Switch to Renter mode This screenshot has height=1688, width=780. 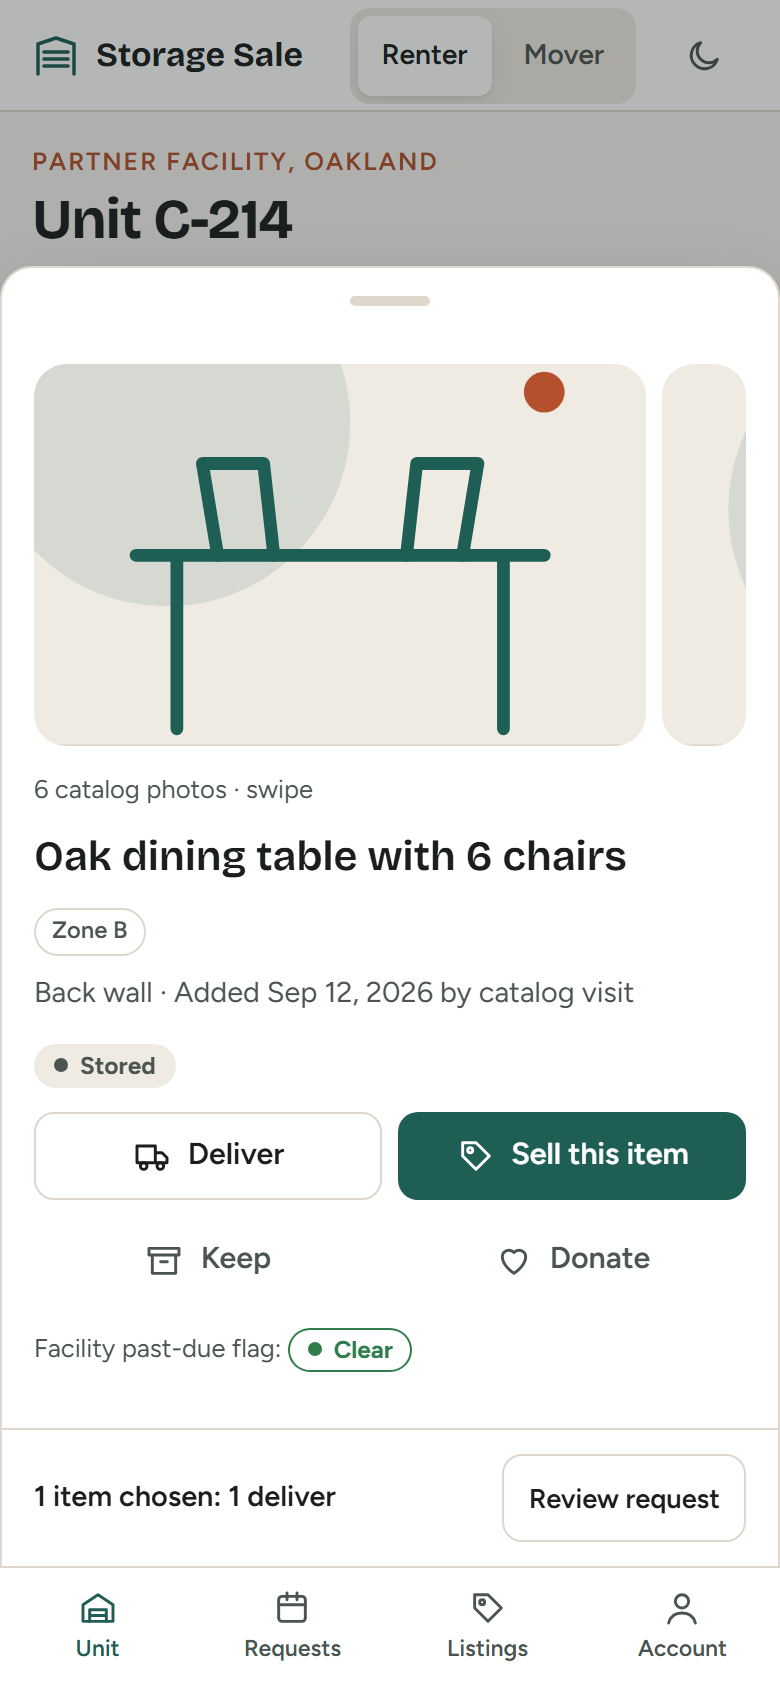pyautogui.click(x=425, y=55)
